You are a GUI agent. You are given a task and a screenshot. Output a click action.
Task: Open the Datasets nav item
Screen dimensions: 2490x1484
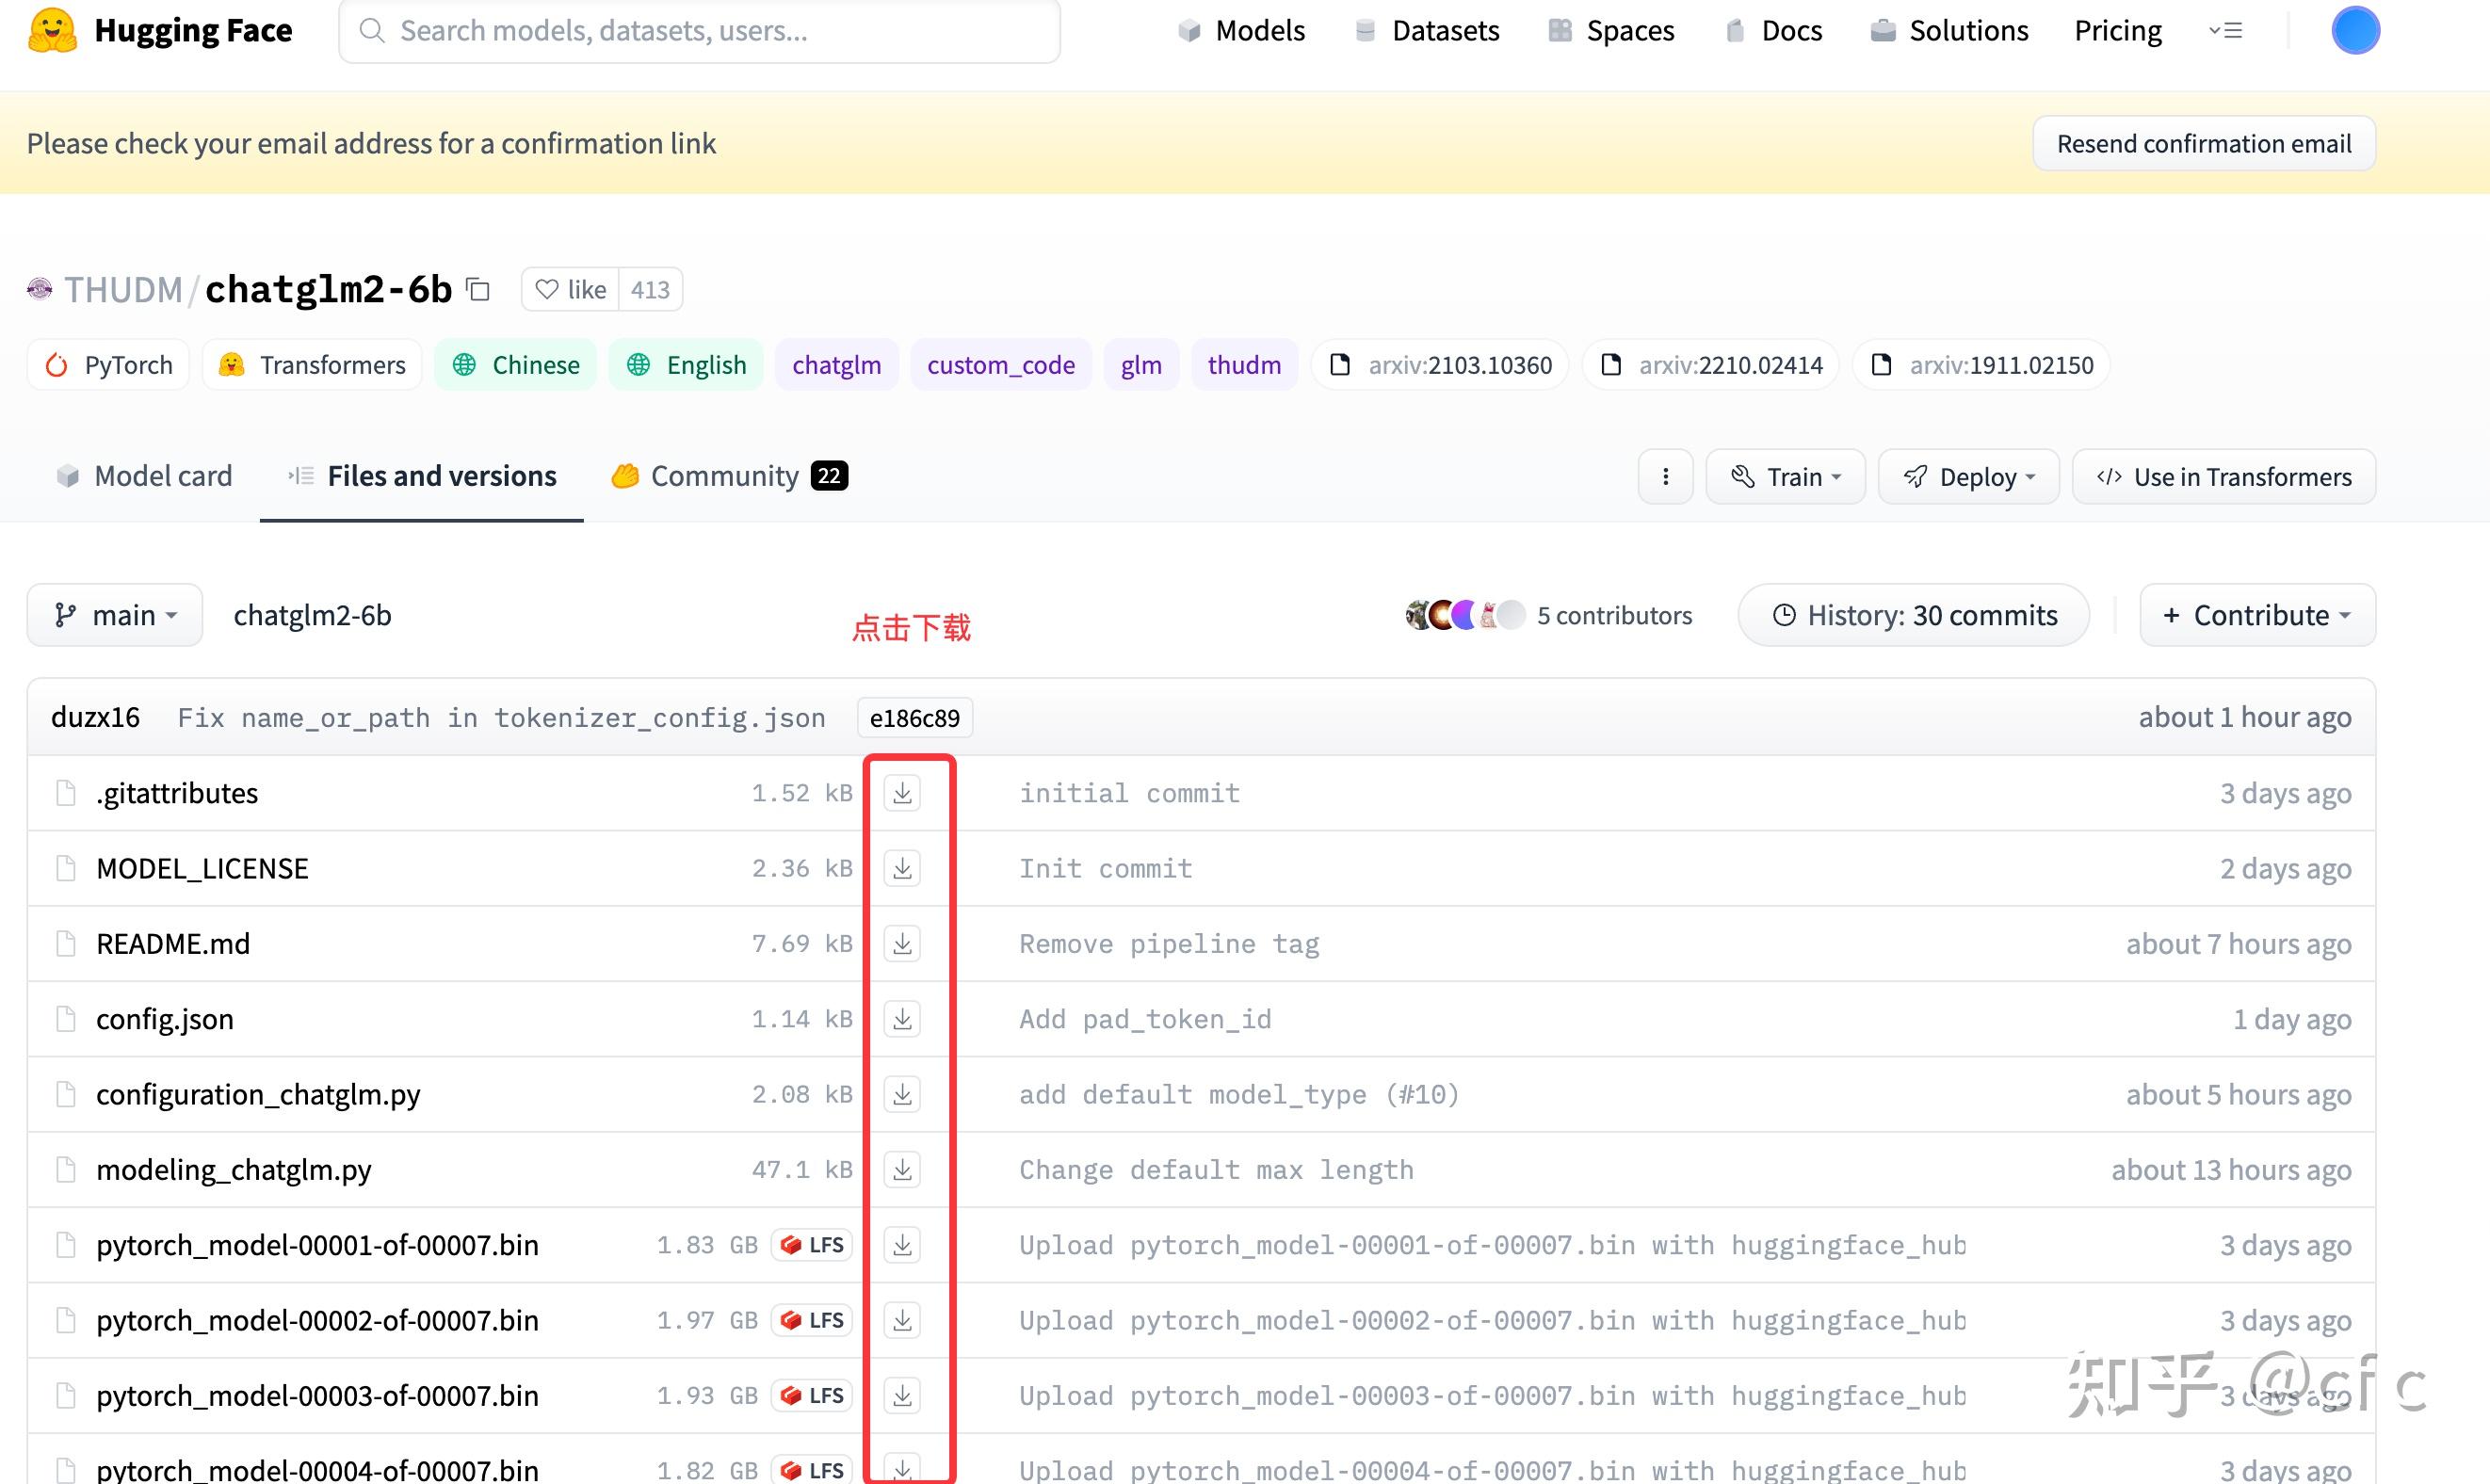(x=1426, y=31)
